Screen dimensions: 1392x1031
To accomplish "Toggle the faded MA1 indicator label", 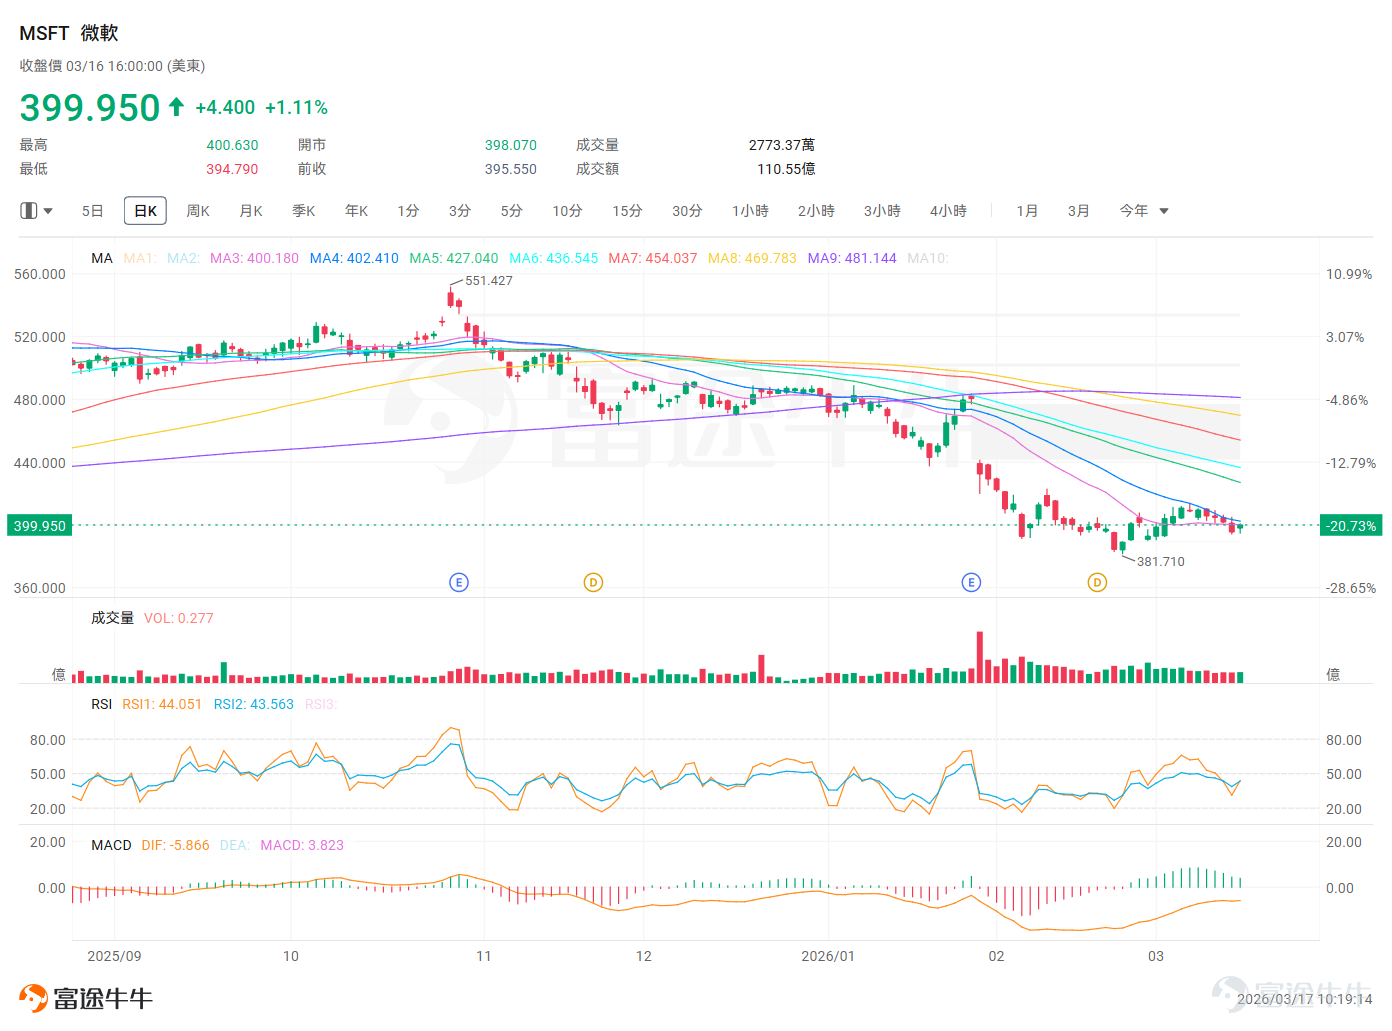I will (x=140, y=258).
